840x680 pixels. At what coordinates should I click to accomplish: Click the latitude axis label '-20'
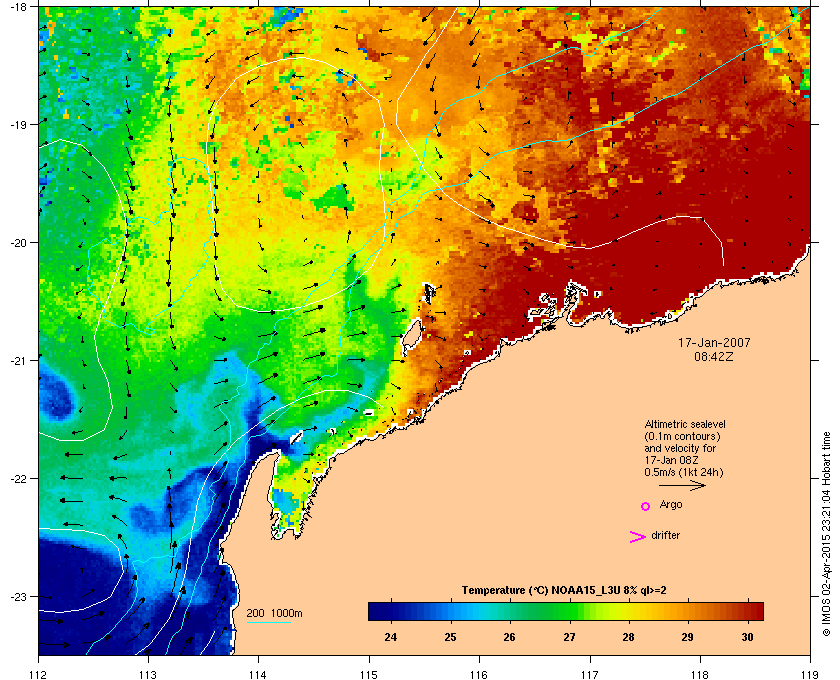point(18,242)
